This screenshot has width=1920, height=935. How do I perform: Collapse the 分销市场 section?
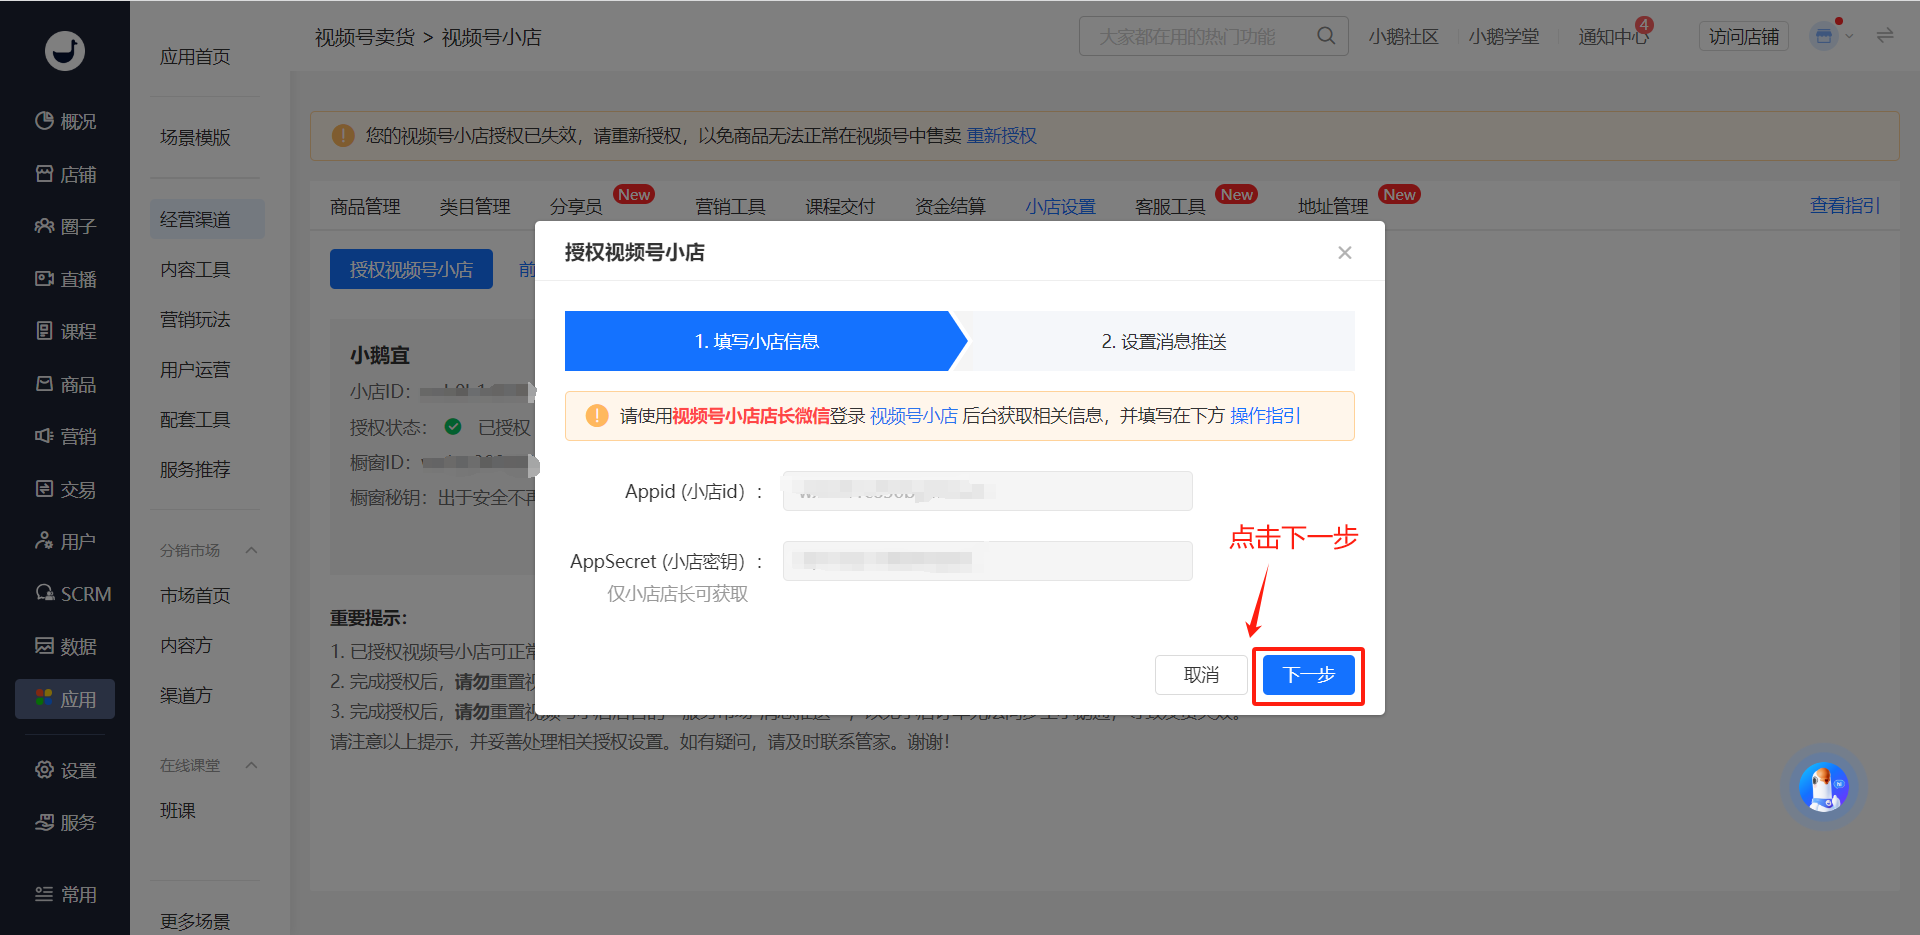pyautogui.click(x=252, y=550)
